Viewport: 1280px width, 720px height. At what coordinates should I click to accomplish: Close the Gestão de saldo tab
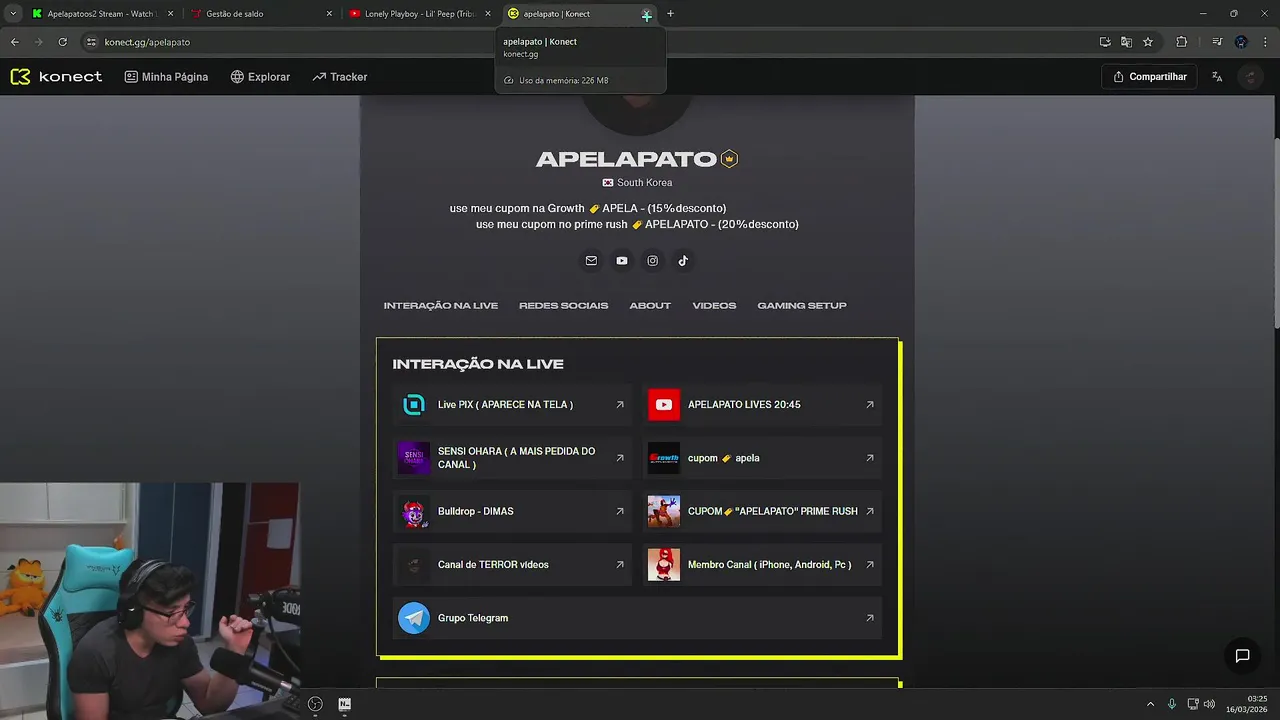pos(329,14)
